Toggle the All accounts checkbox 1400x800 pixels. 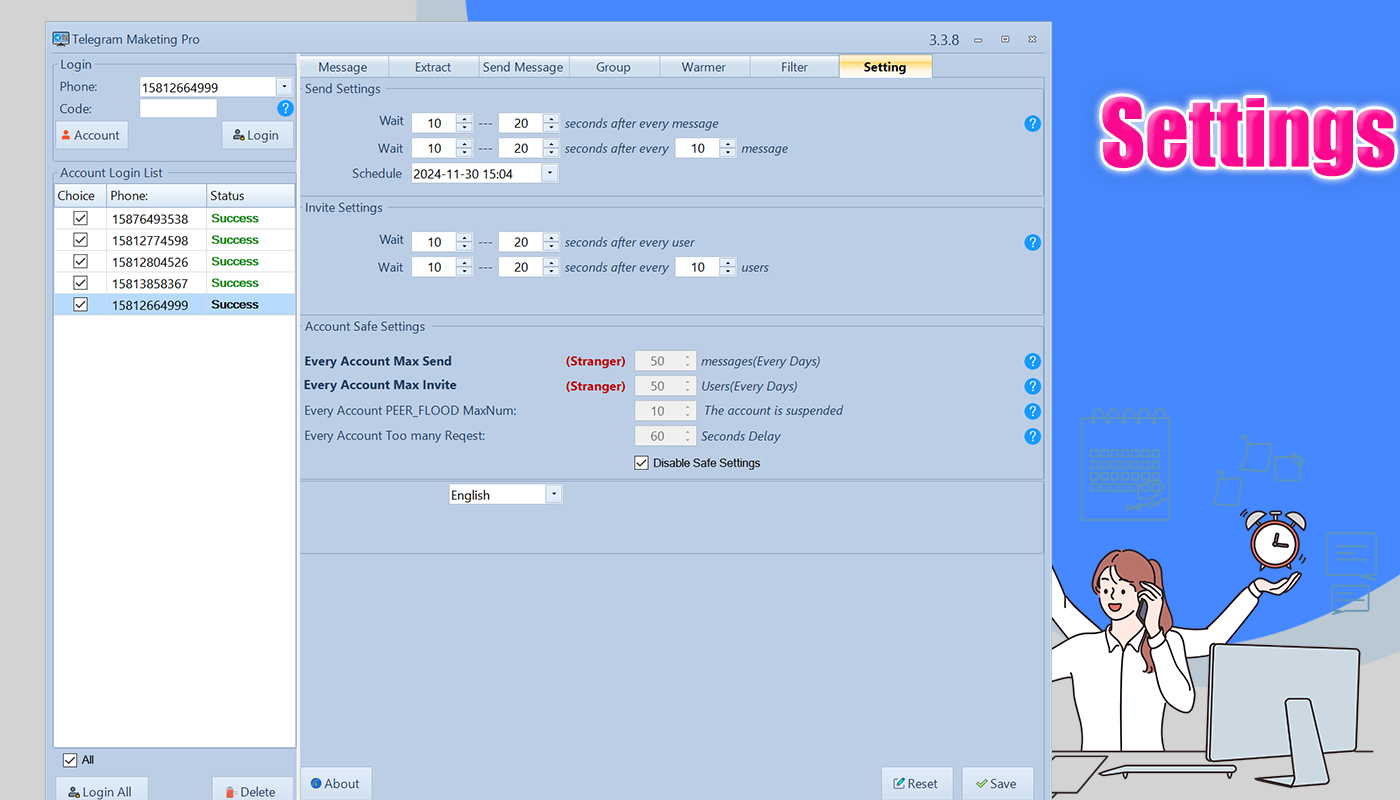pyautogui.click(x=70, y=760)
